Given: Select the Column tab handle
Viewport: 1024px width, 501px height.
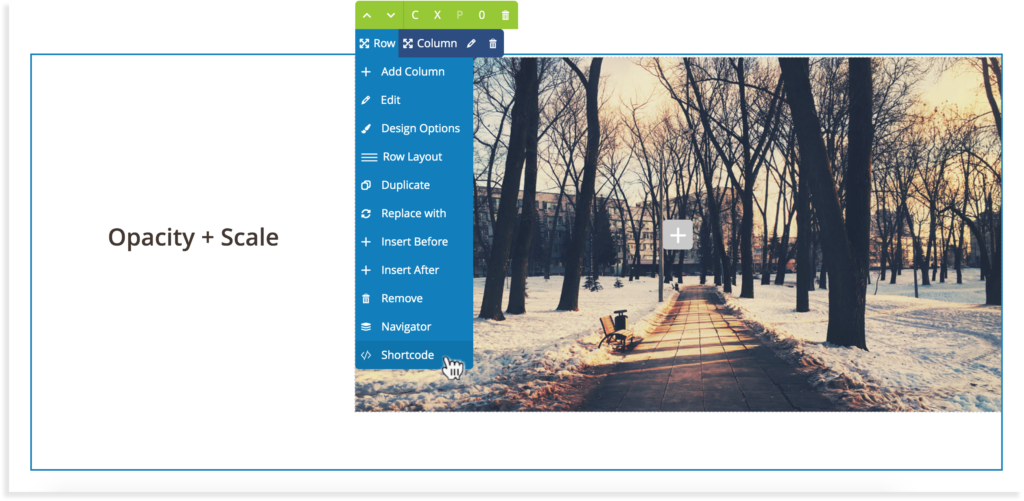Looking at the screenshot, I should pos(430,43).
